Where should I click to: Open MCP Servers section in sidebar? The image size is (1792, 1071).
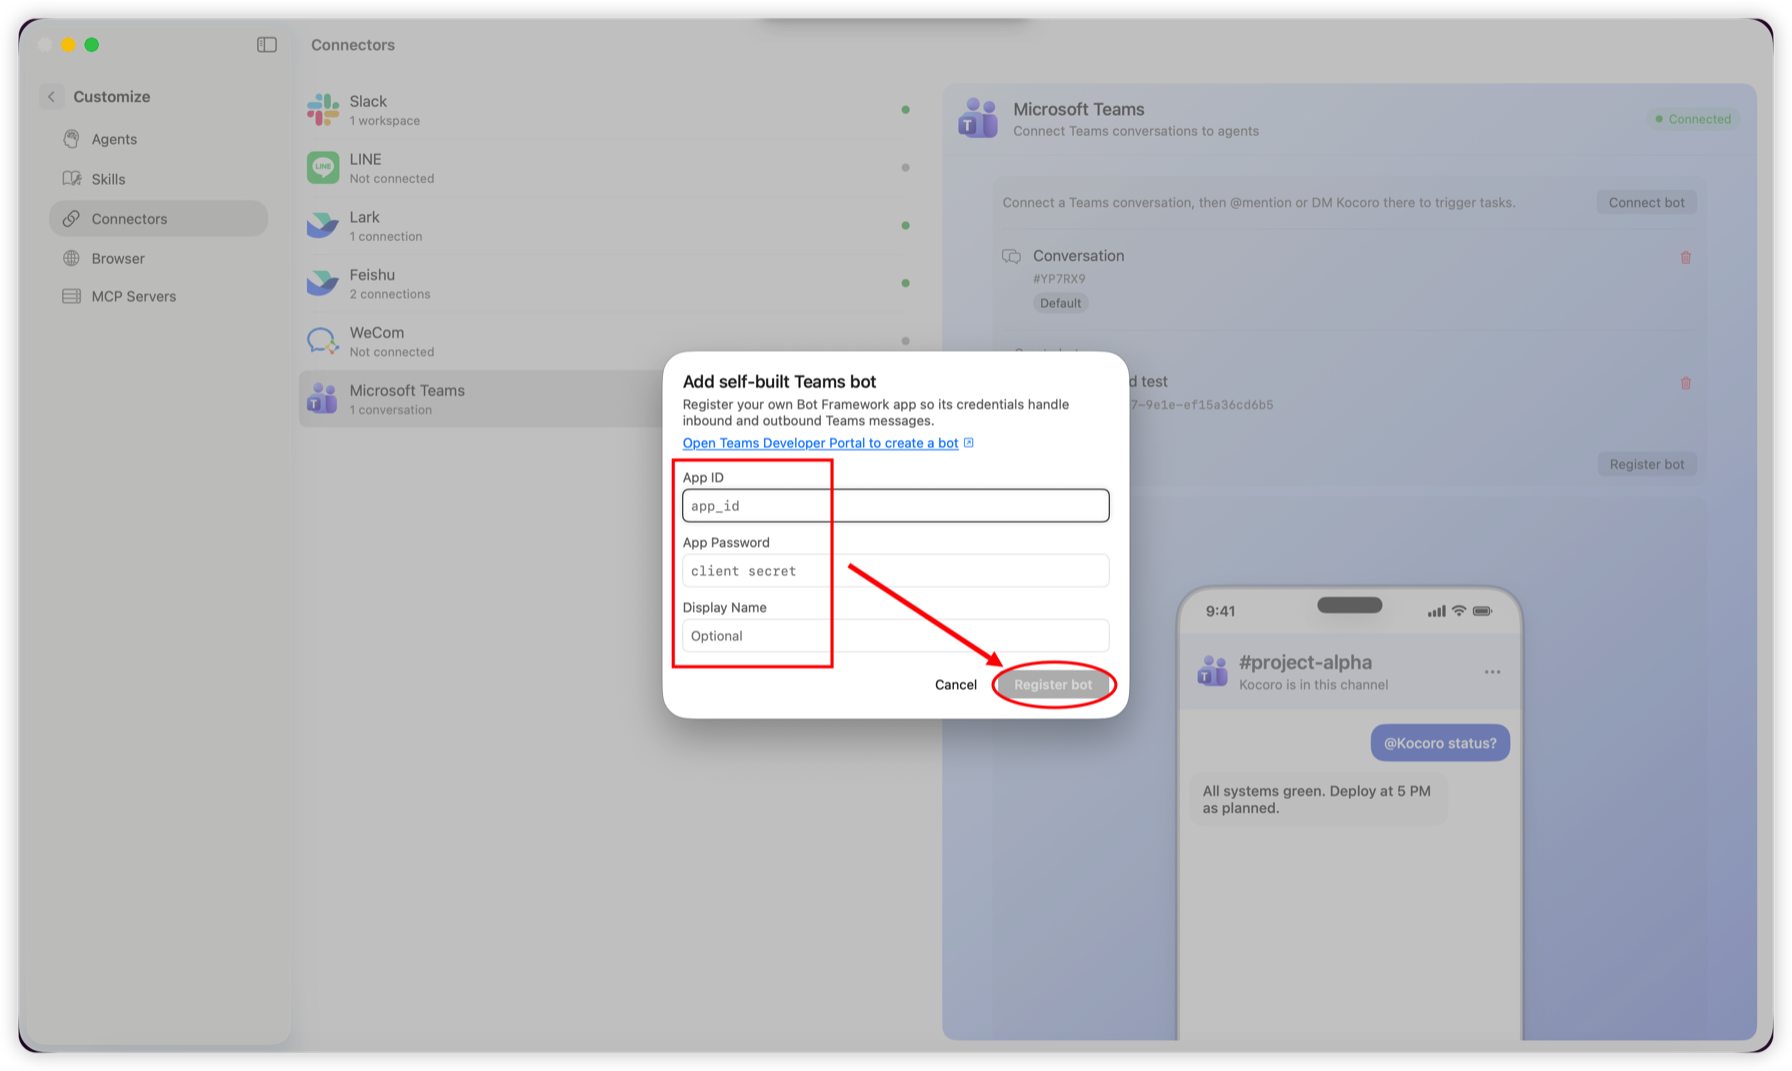pos(158,296)
